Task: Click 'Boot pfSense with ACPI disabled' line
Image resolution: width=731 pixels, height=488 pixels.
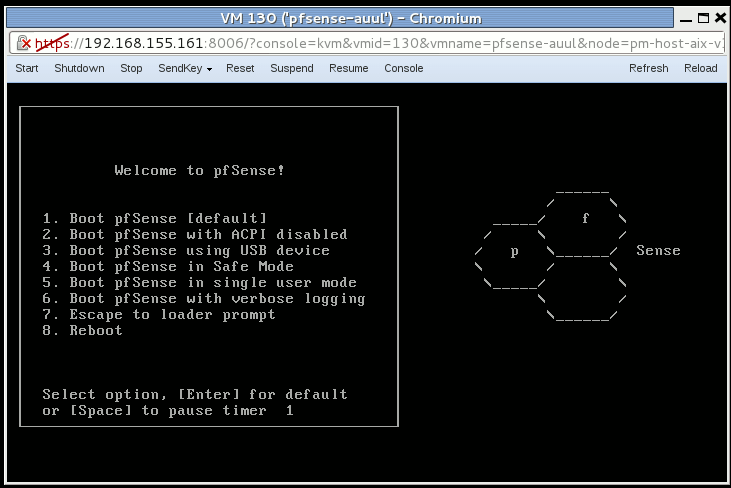Action: point(195,234)
